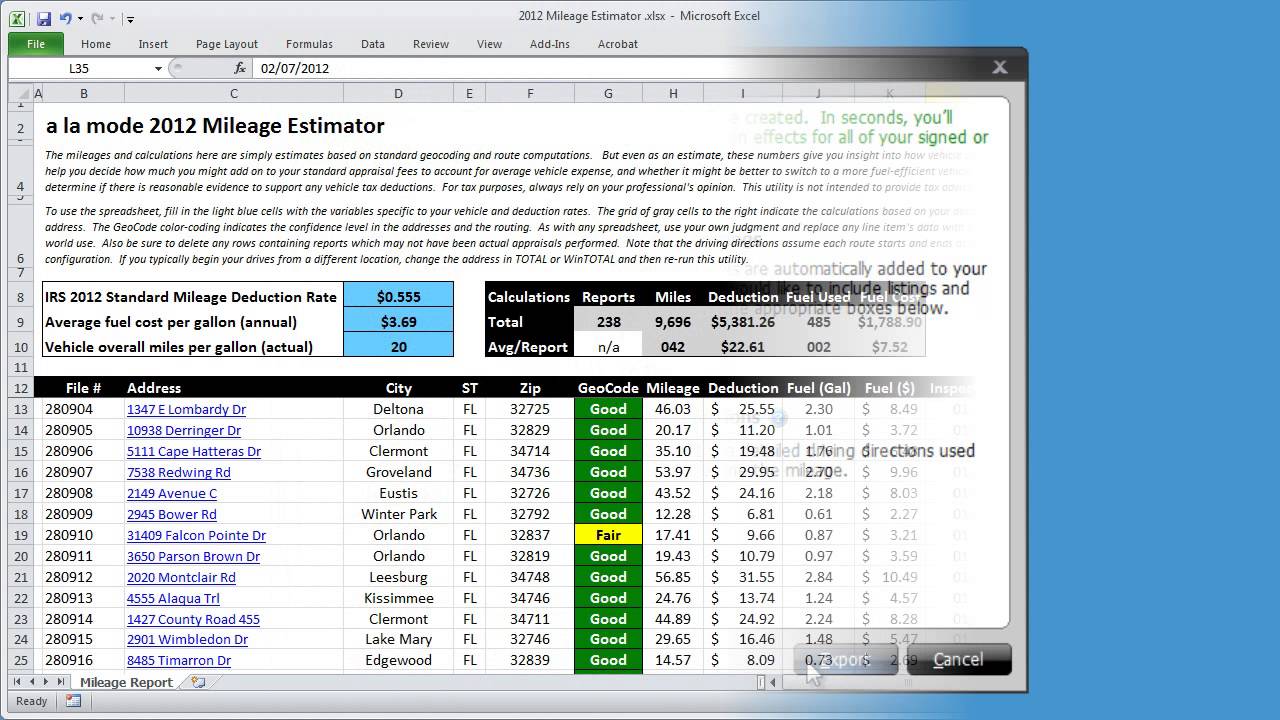Select row 19 header
Viewport: 1280px width, 720px height.
pos(21,535)
